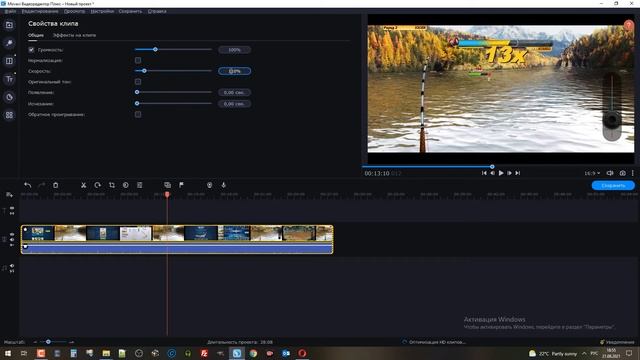Viewport: 640px width, 360px height.
Task: Enable the Оригинальный тон checkbox
Action: (138, 82)
